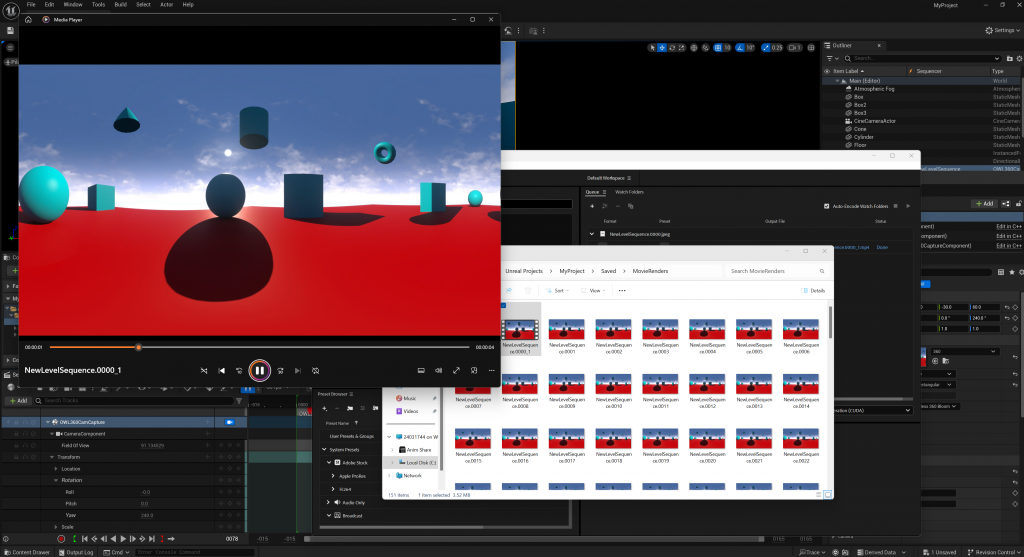
Task: Select the viewport Select mode tool
Action: click(x=652, y=48)
